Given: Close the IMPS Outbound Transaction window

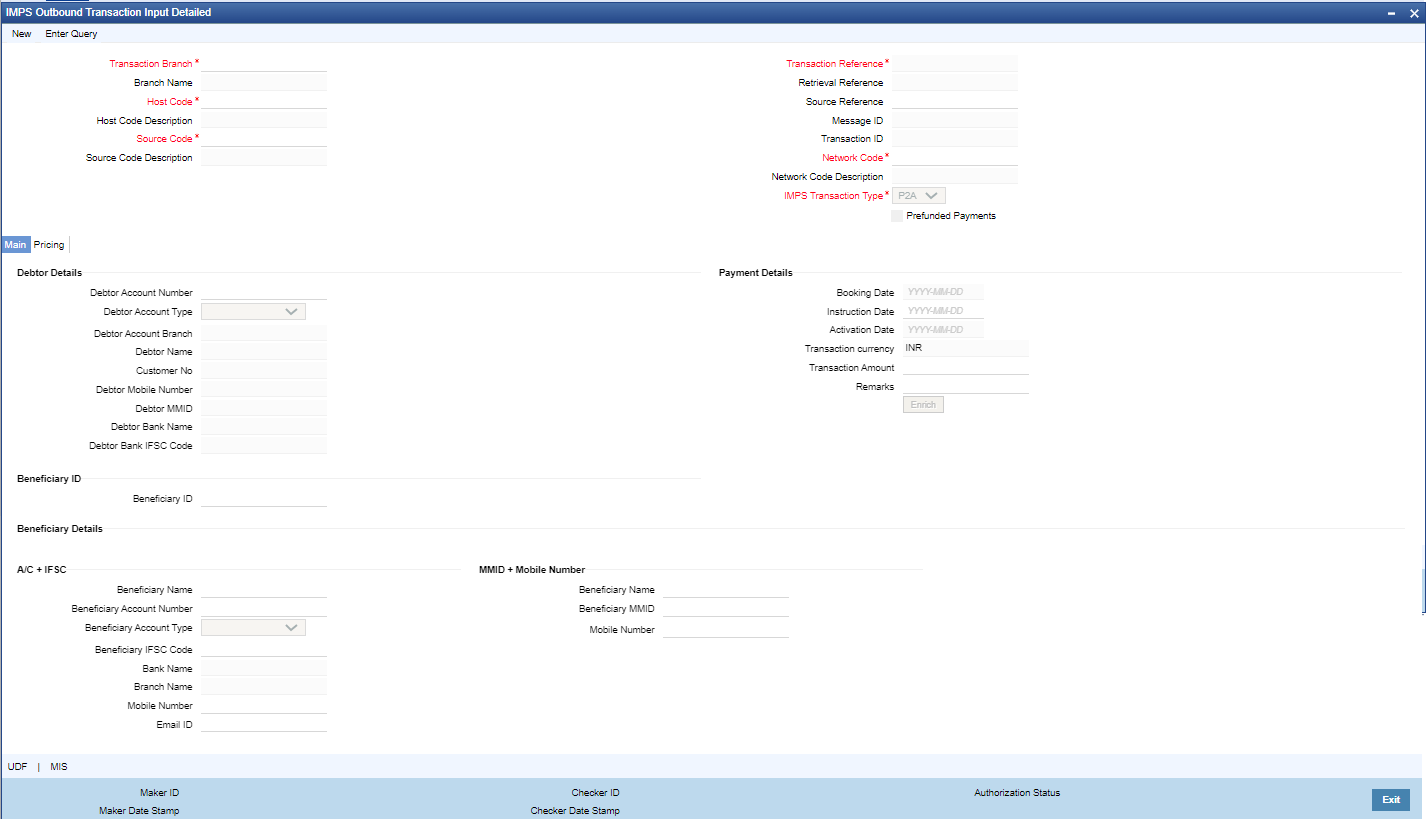Looking at the screenshot, I should [x=1414, y=12].
